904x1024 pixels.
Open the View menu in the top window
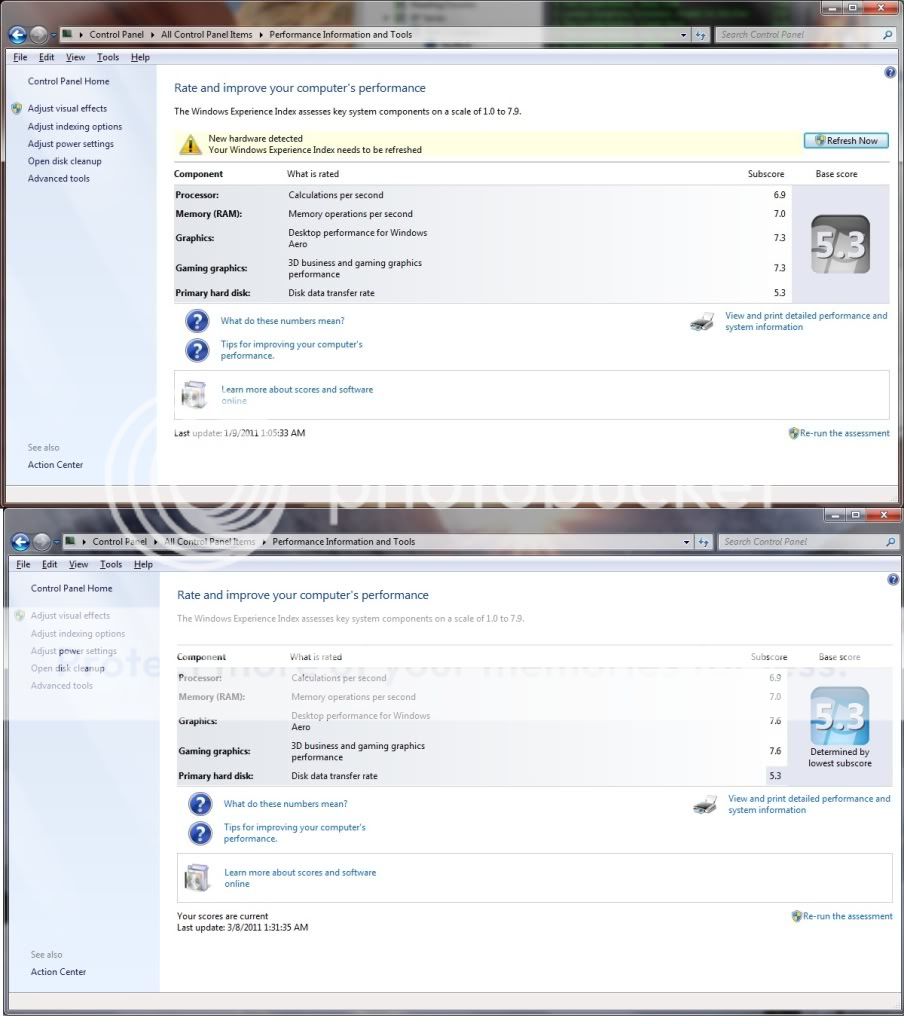click(76, 57)
